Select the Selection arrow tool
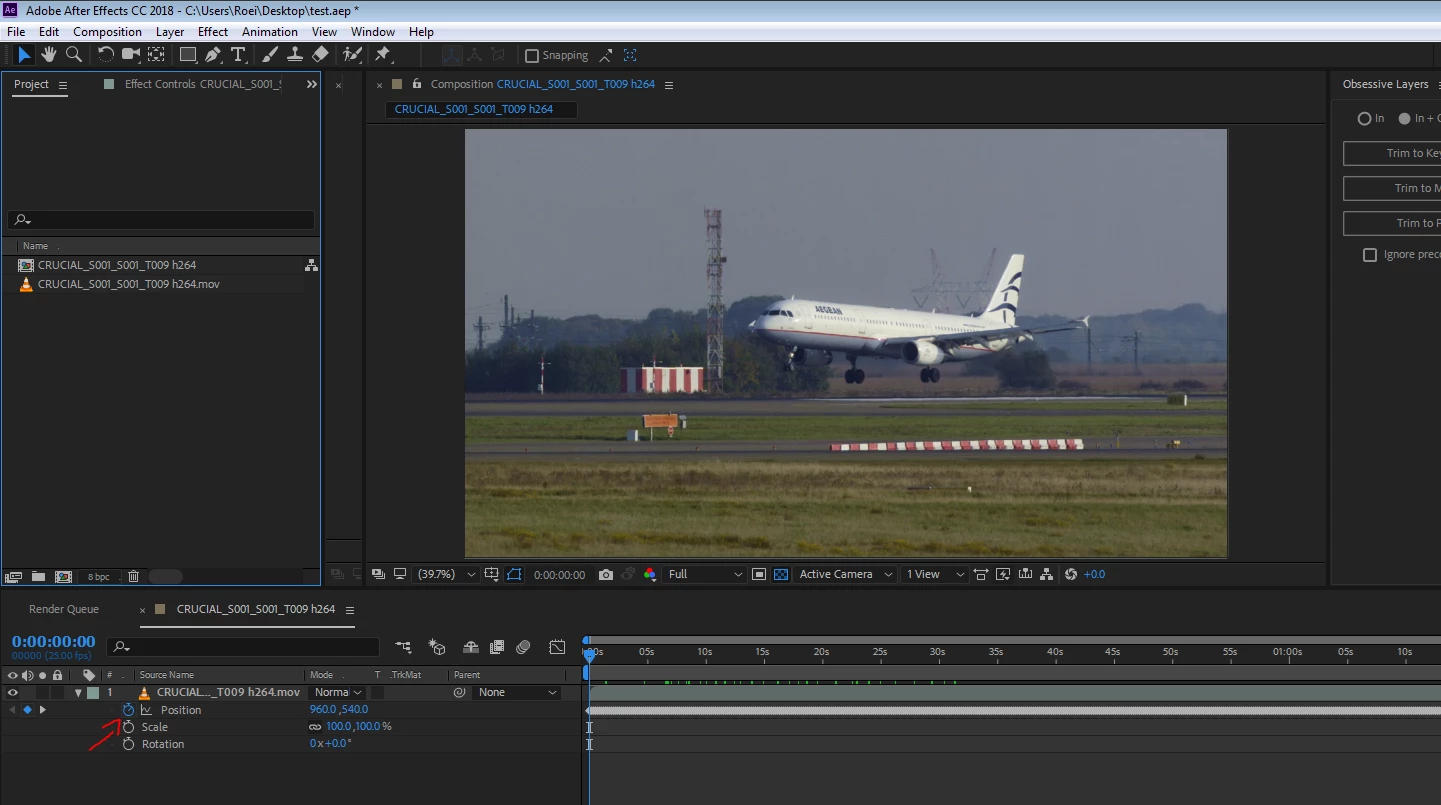 [25, 55]
